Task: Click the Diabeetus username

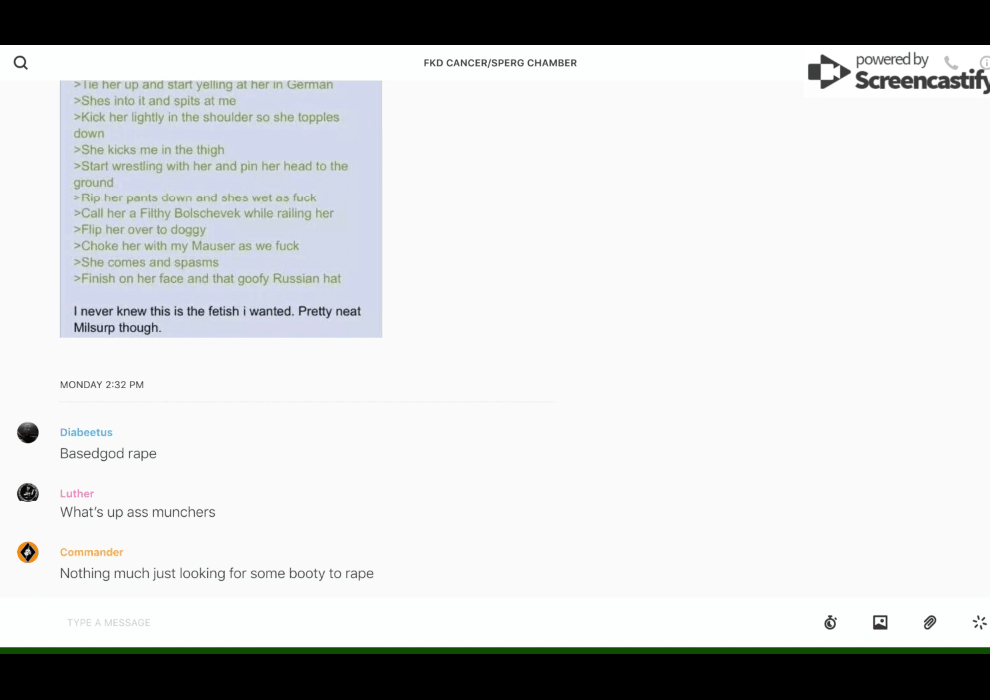Action: (x=86, y=432)
